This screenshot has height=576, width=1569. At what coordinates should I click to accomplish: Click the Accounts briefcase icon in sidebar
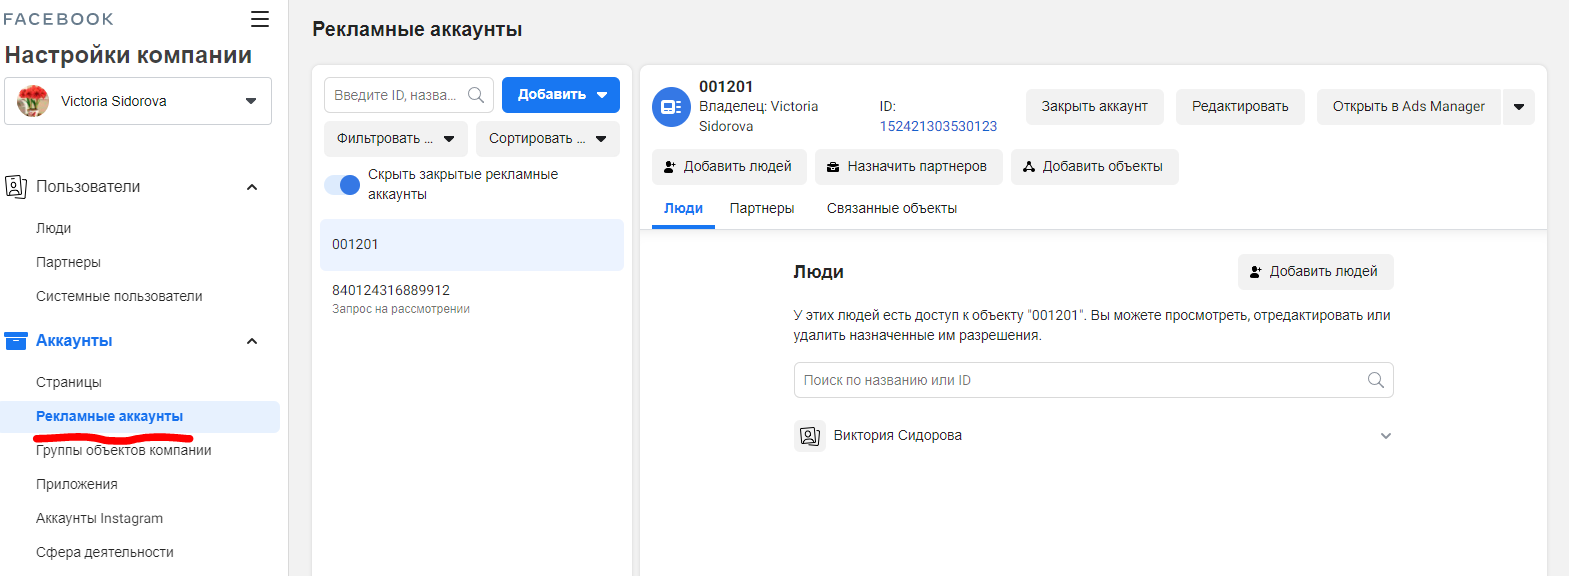click(x=16, y=341)
